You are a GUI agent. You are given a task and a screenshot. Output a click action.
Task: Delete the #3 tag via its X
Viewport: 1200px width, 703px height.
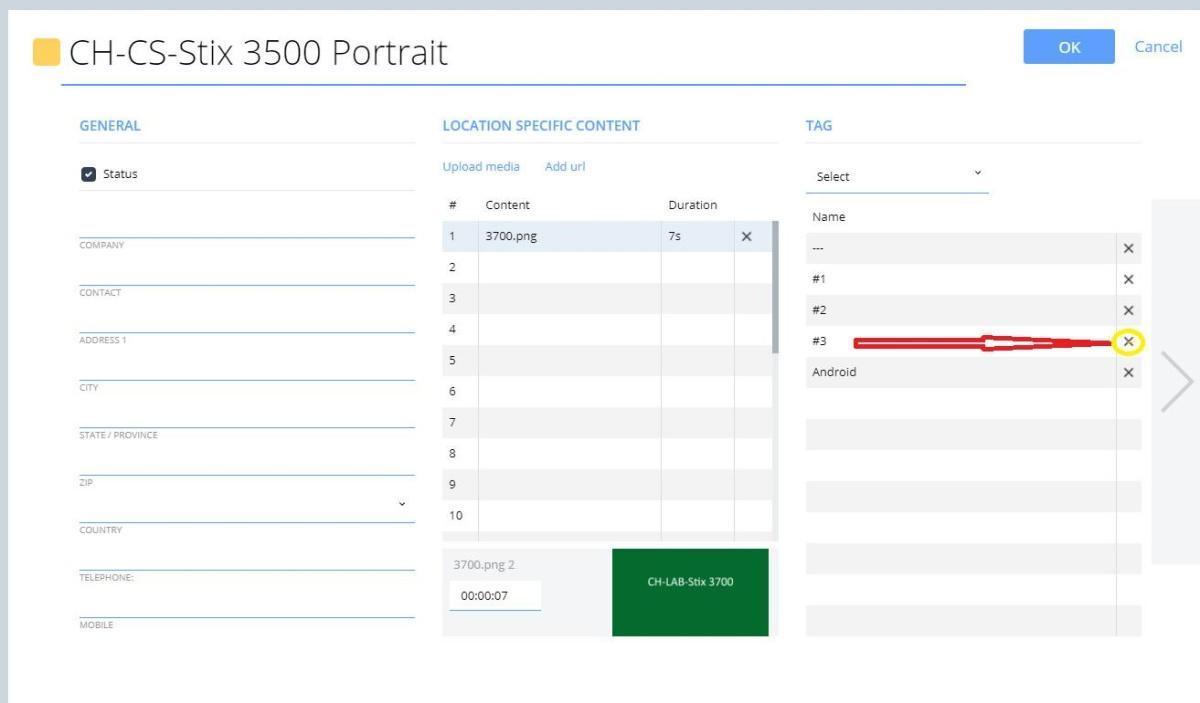[x=1128, y=342]
